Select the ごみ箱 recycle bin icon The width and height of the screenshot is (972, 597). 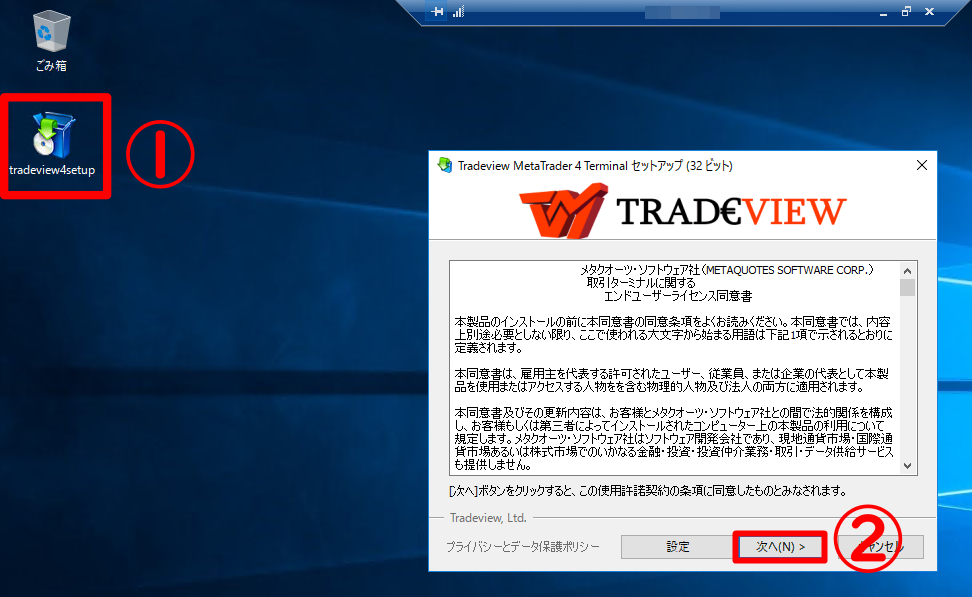51,41
